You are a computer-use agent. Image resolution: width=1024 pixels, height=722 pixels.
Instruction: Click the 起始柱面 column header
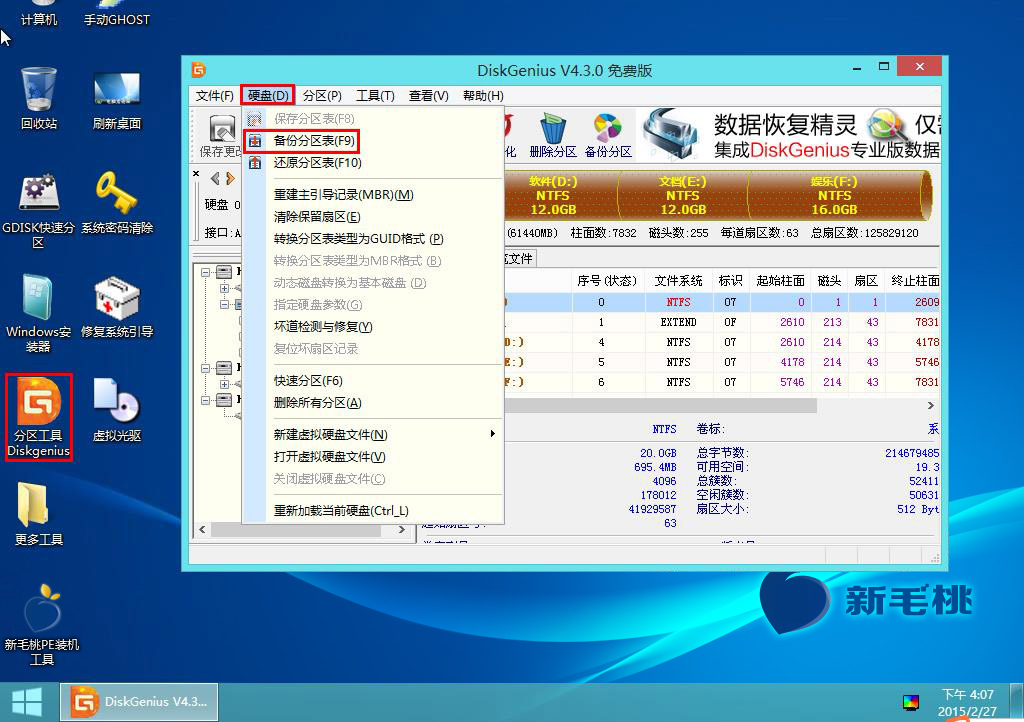(780, 281)
